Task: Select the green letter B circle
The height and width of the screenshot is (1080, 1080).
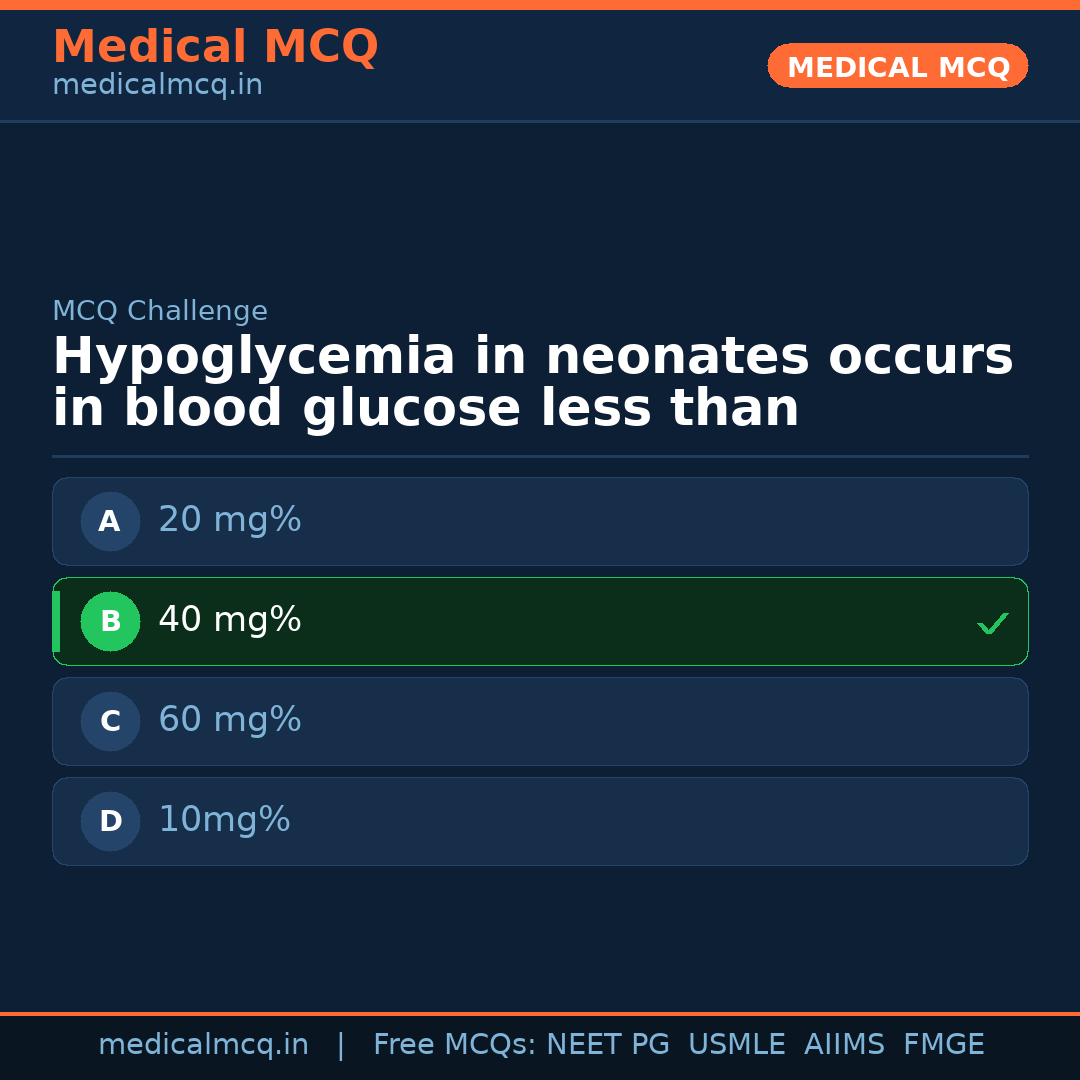Action: click(x=110, y=621)
